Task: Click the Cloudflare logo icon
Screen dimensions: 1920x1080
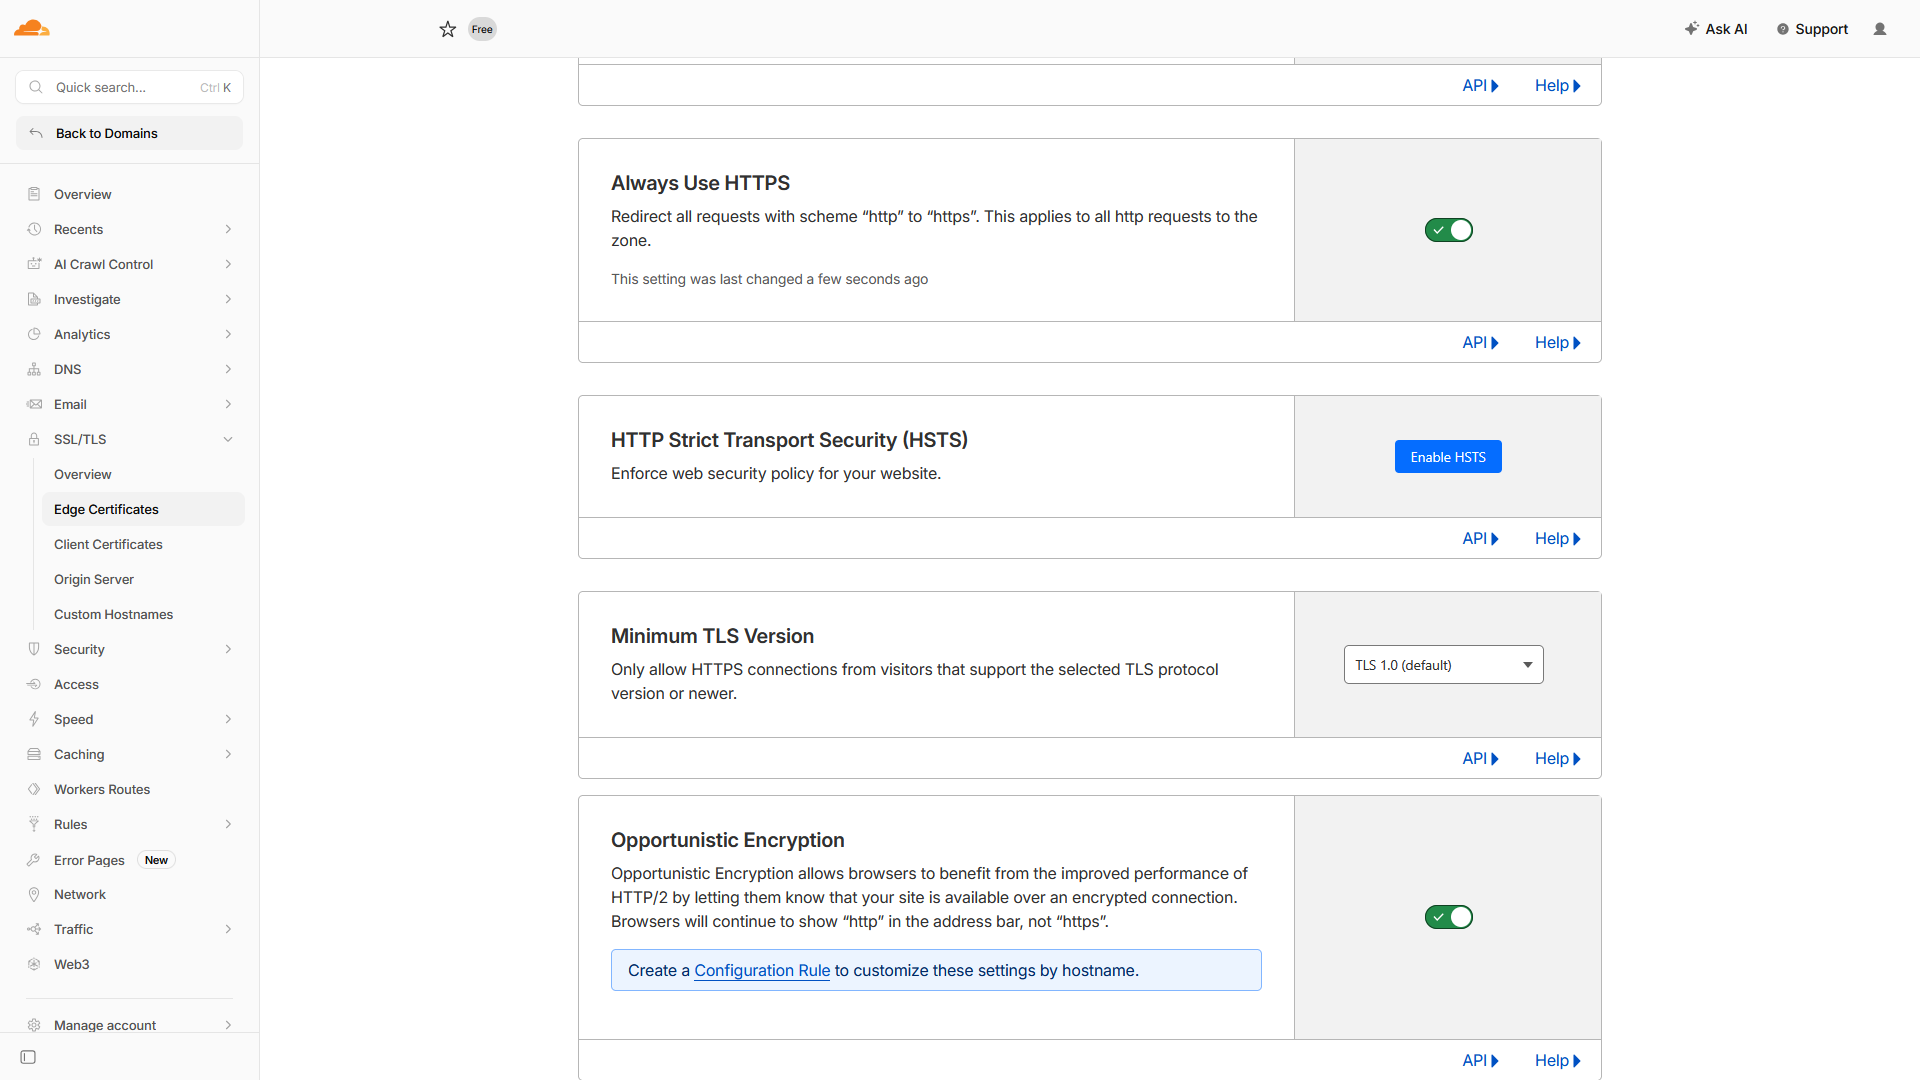Action: click(32, 28)
